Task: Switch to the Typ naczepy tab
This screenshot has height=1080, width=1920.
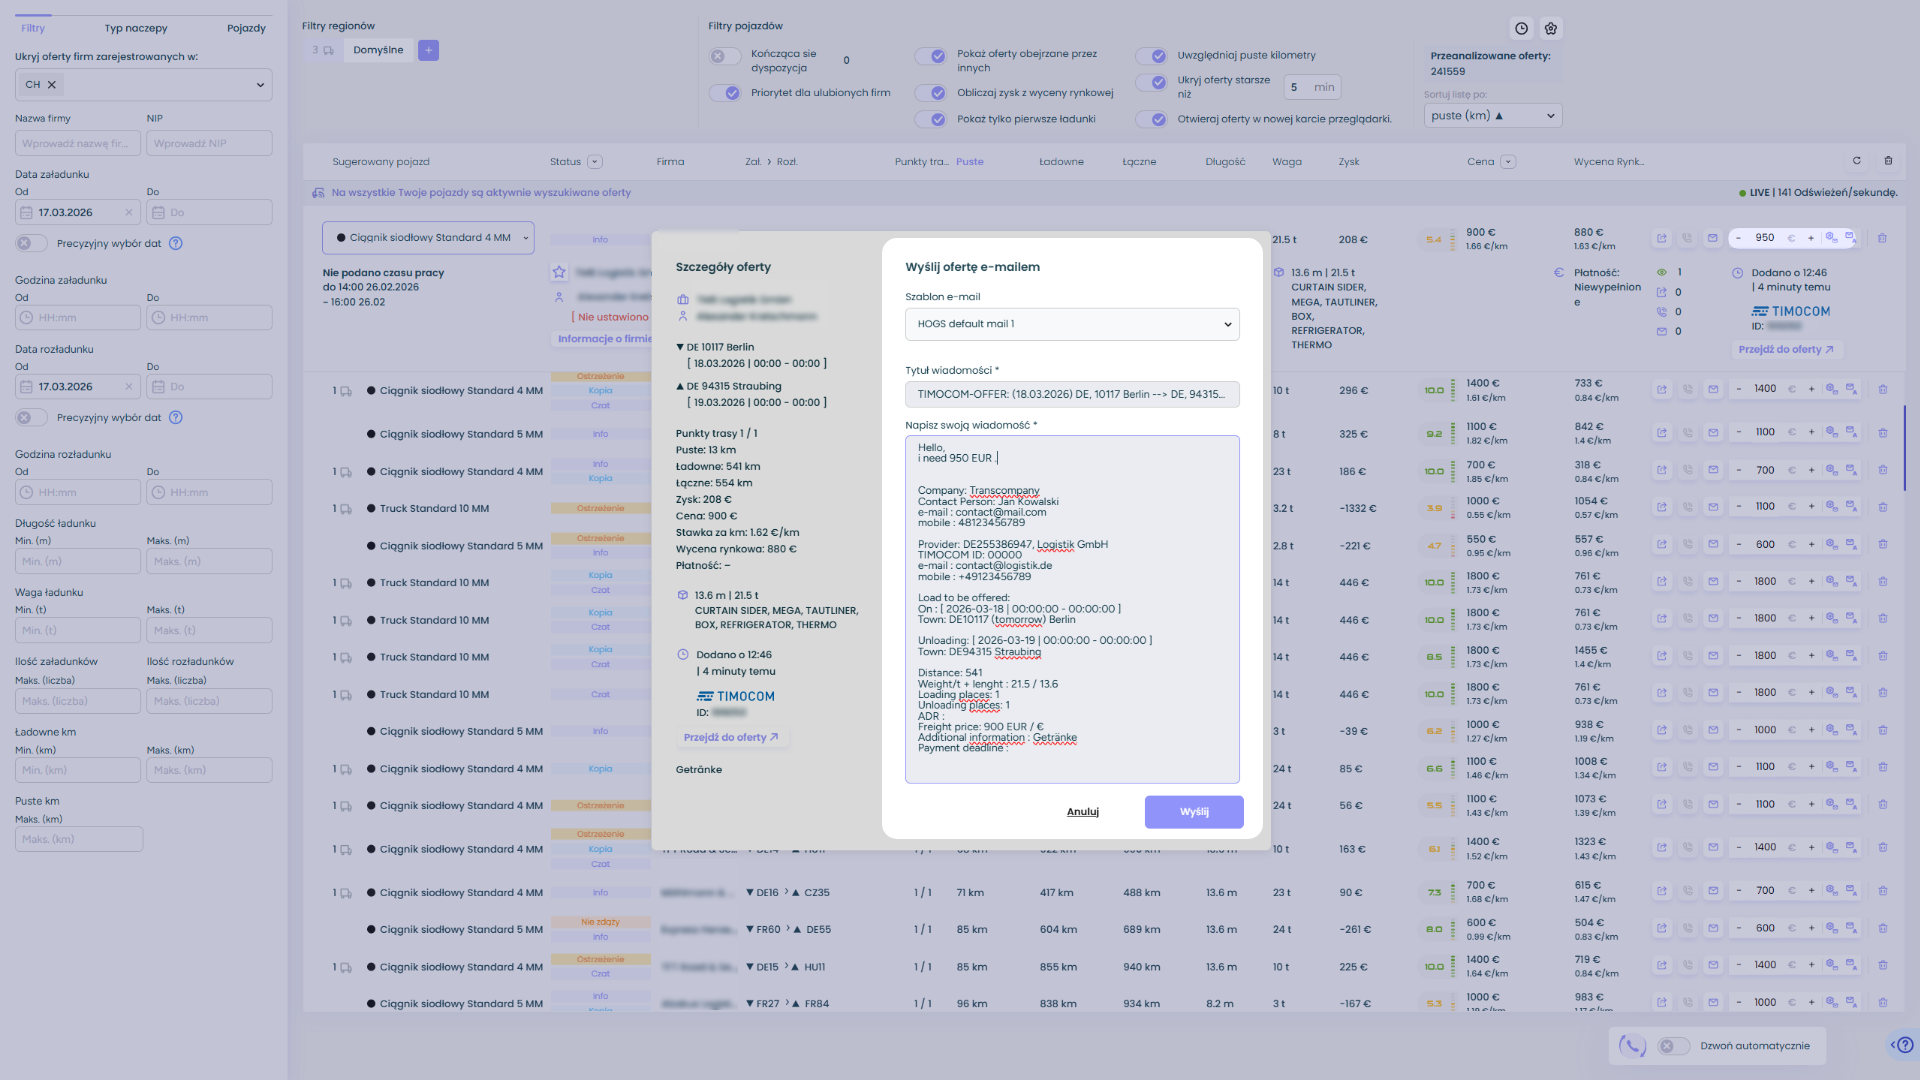Action: pos(136,28)
